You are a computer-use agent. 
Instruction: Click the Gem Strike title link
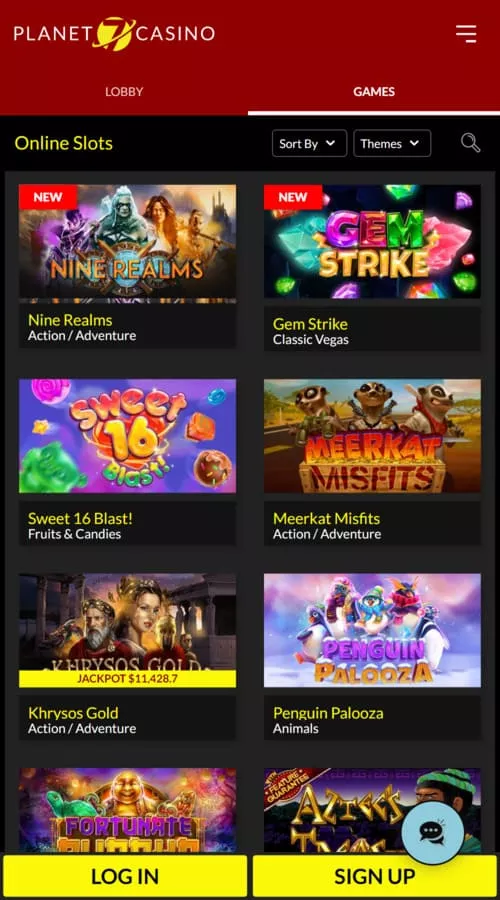[310, 324]
